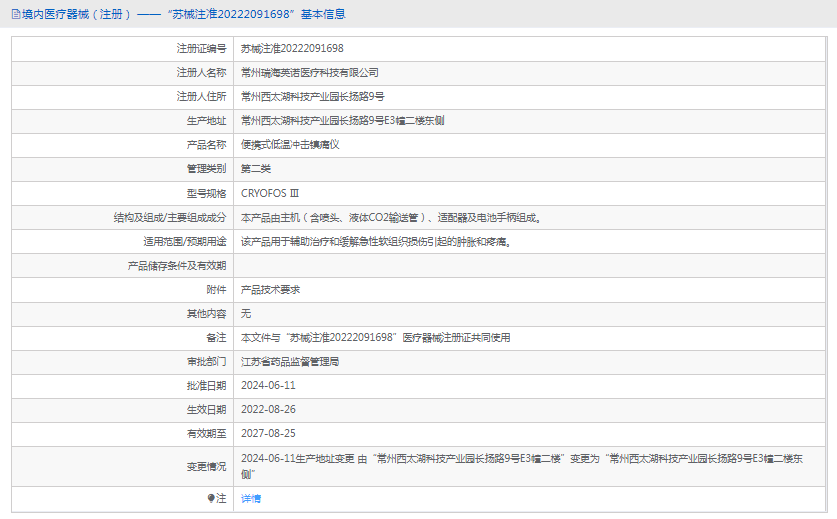Click the 生效日期 label
The width and height of the screenshot is (837, 519).
(206, 410)
